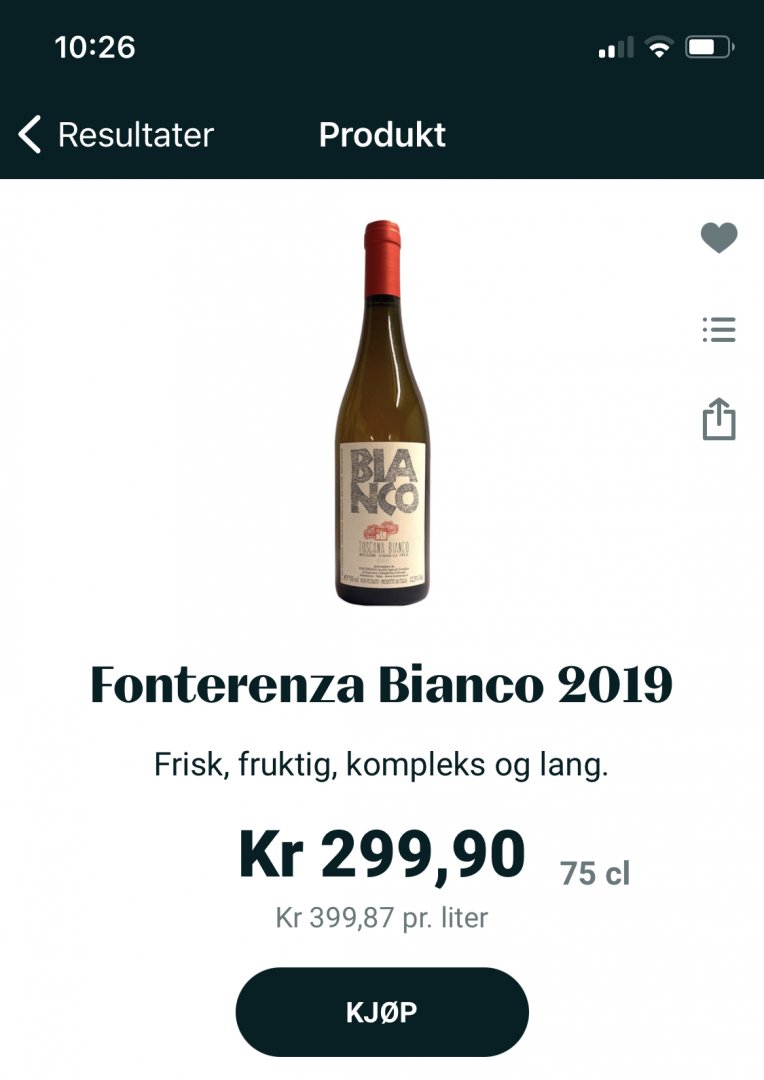The image size is (764, 1080).
Task: Buy the wine with KJØP button
Action: 382,1012
